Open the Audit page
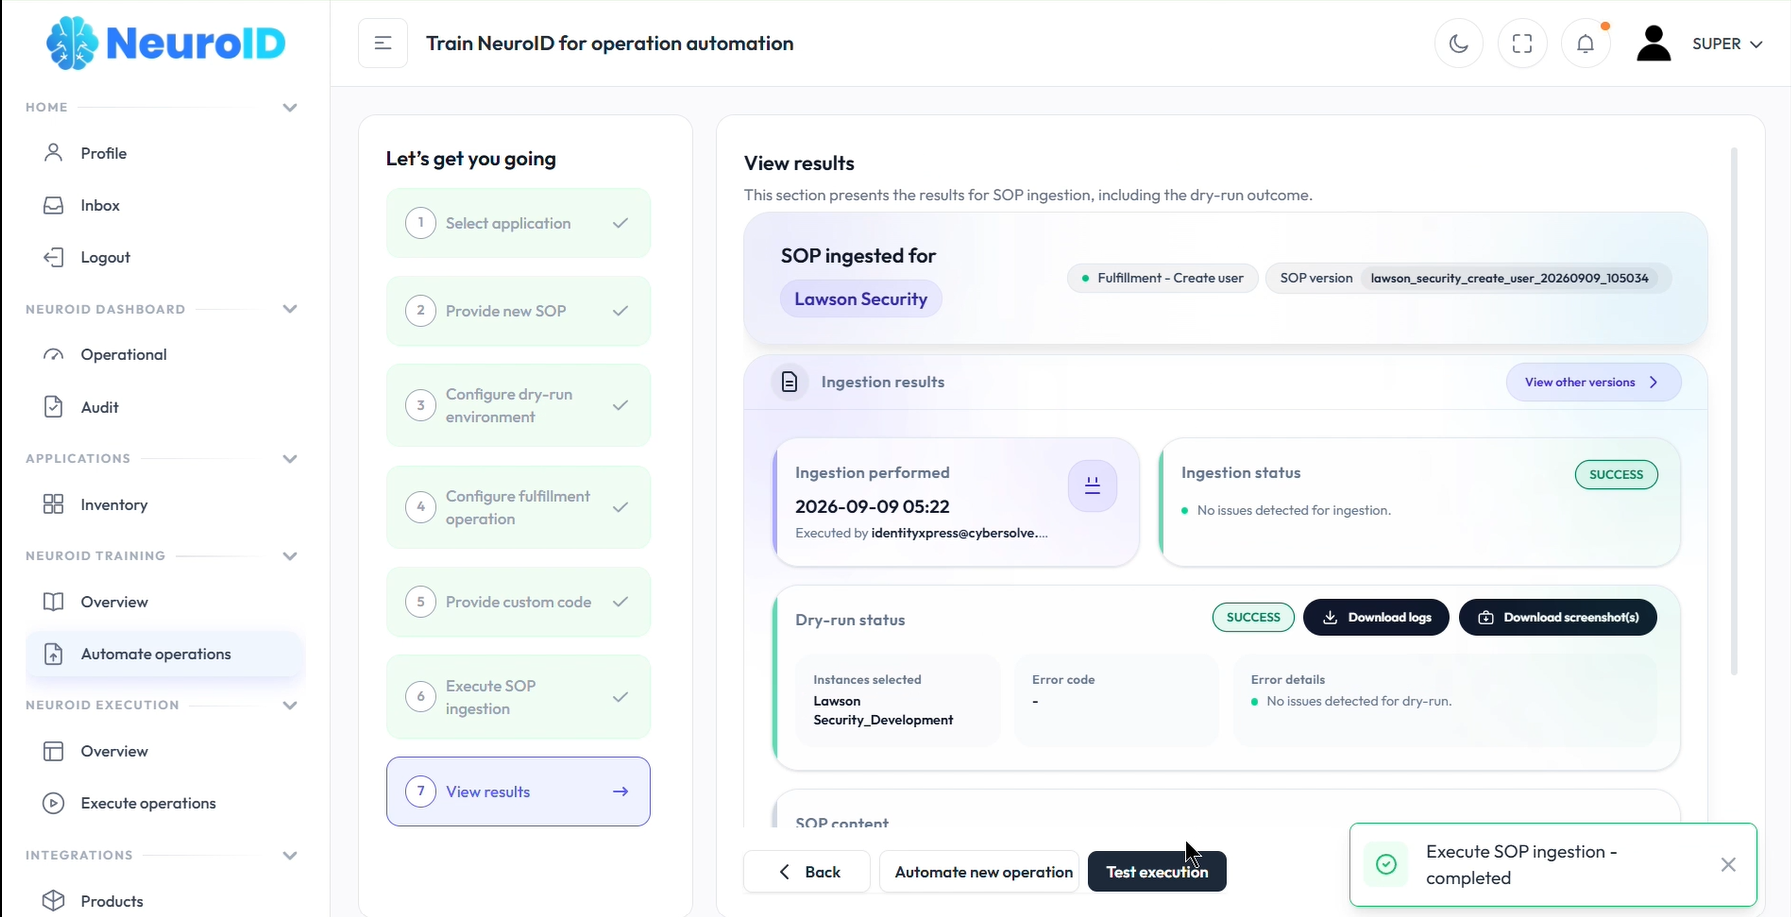This screenshot has width=1792, height=917. (x=165, y=407)
